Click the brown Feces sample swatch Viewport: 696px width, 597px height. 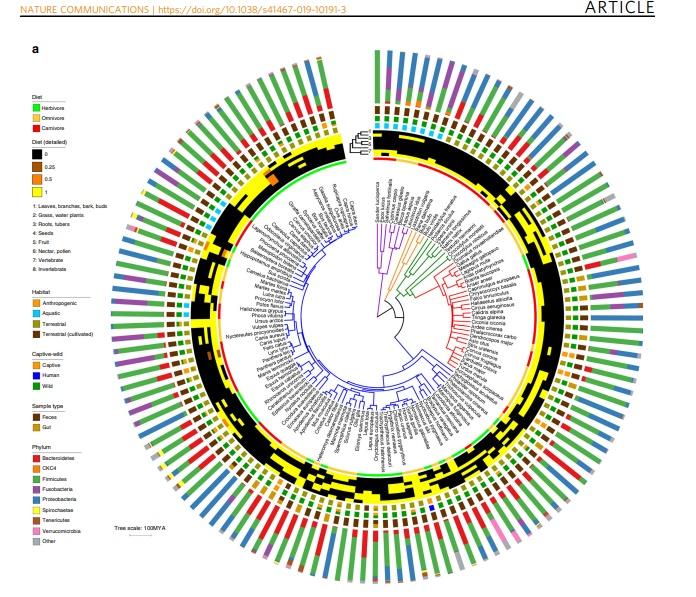pyautogui.click(x=36, y=417)
